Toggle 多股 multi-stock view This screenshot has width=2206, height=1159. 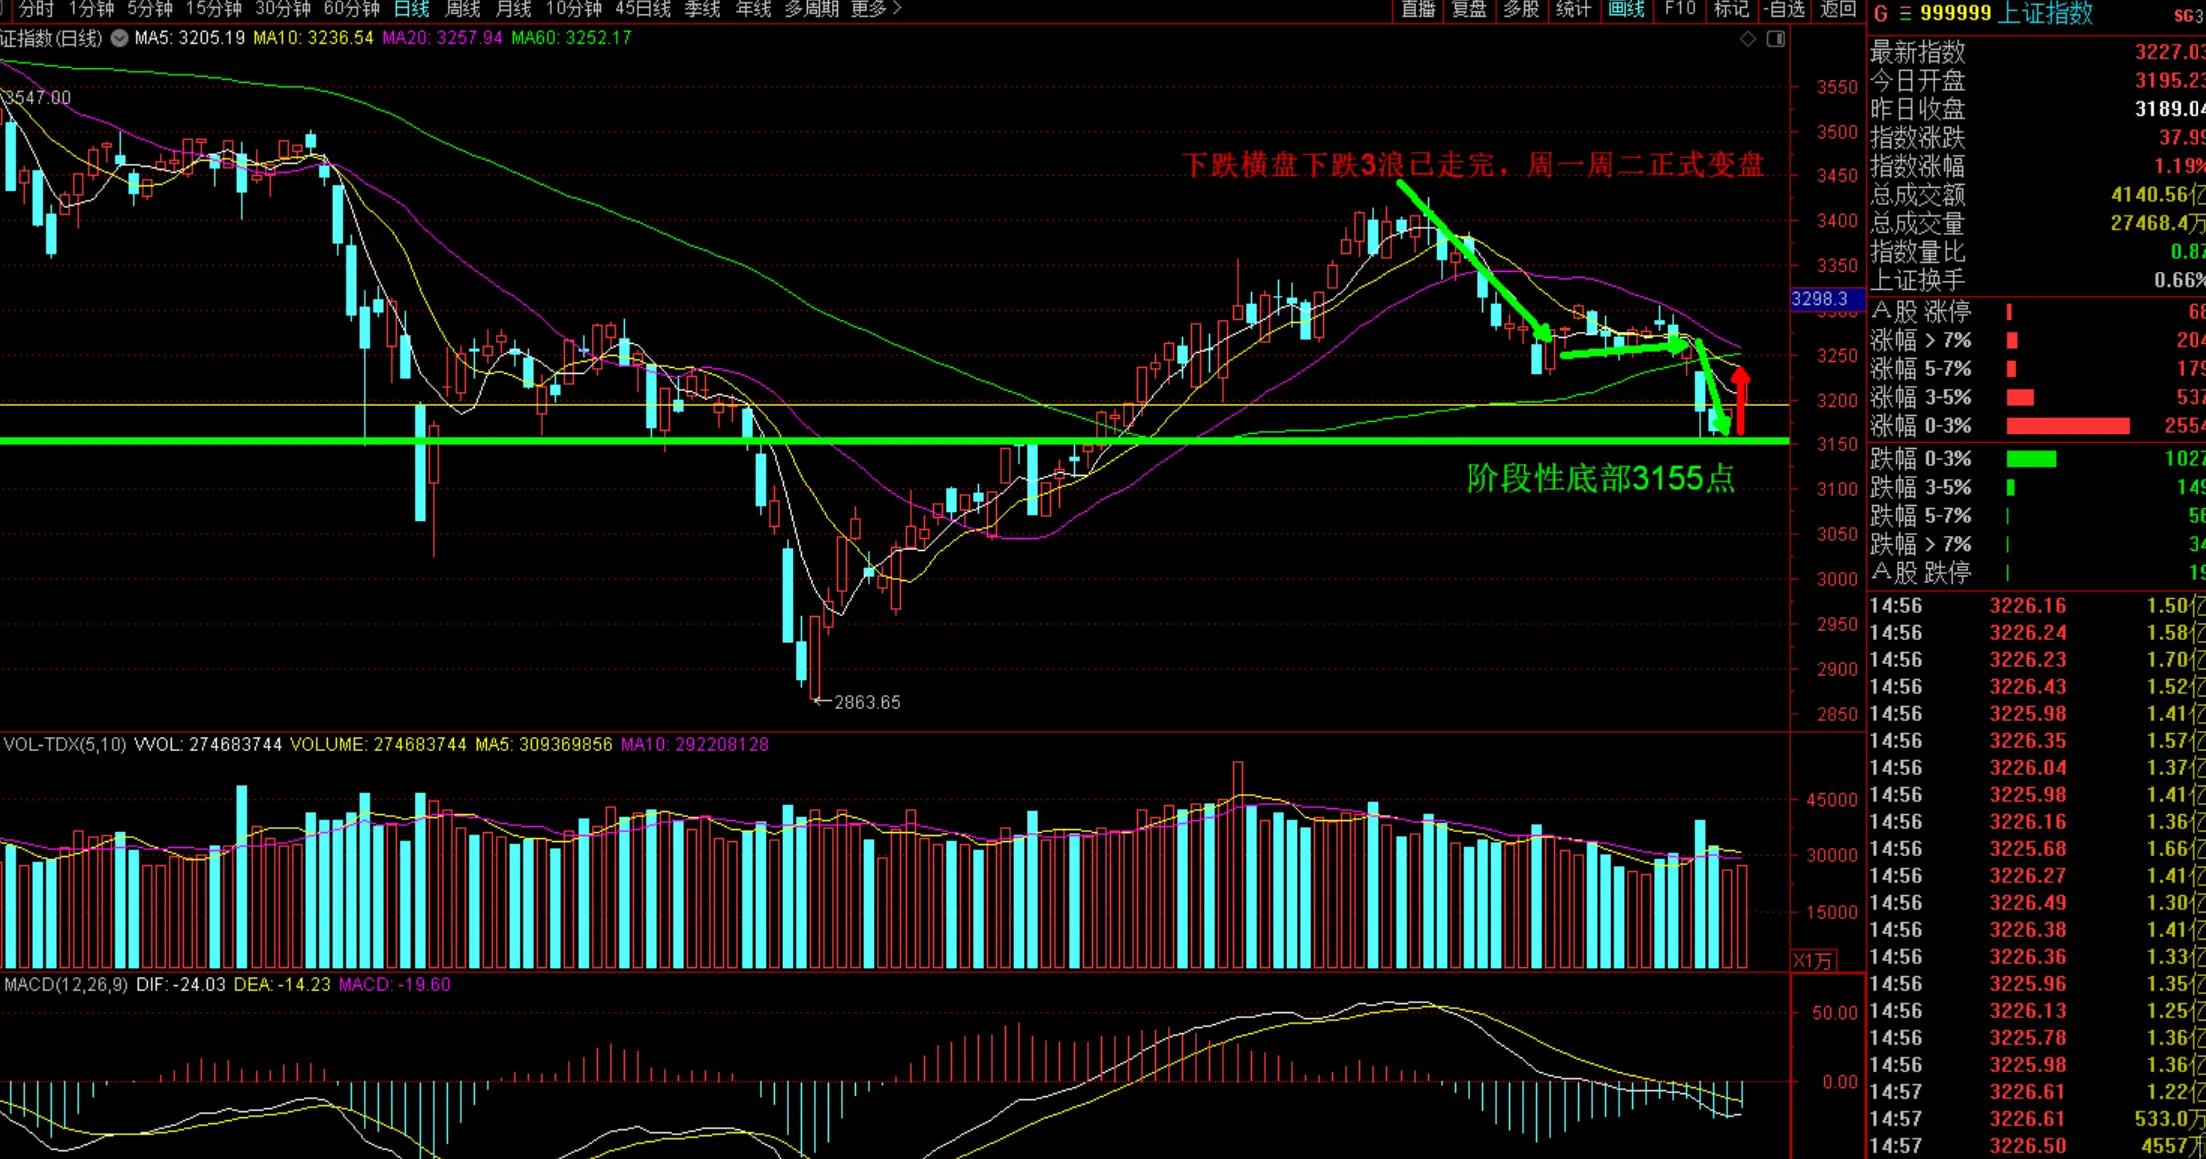[x=1521, y=9]
